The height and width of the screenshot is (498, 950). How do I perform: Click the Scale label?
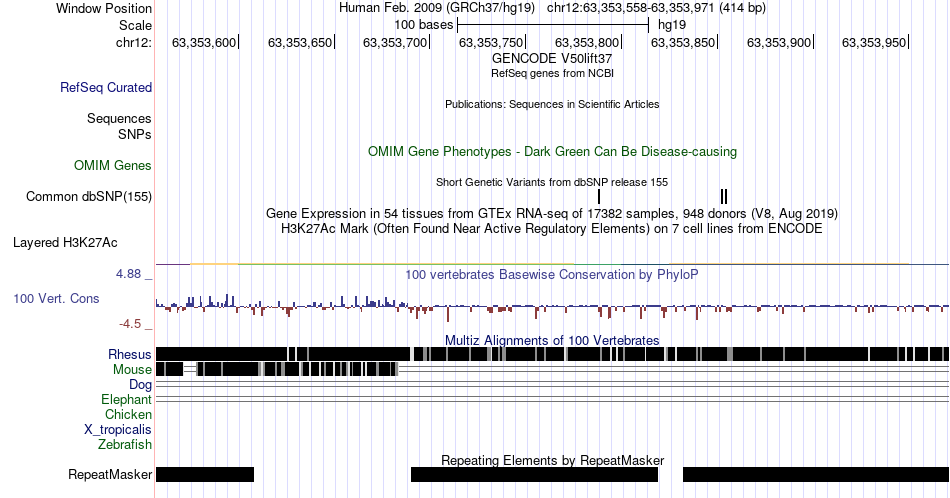click(135, 25)
